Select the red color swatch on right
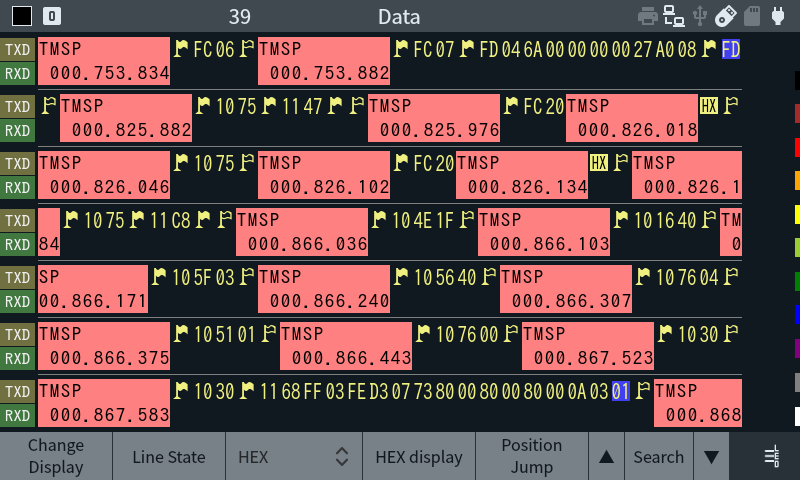This screenshot has height=480, width=800. coord(797,147)
